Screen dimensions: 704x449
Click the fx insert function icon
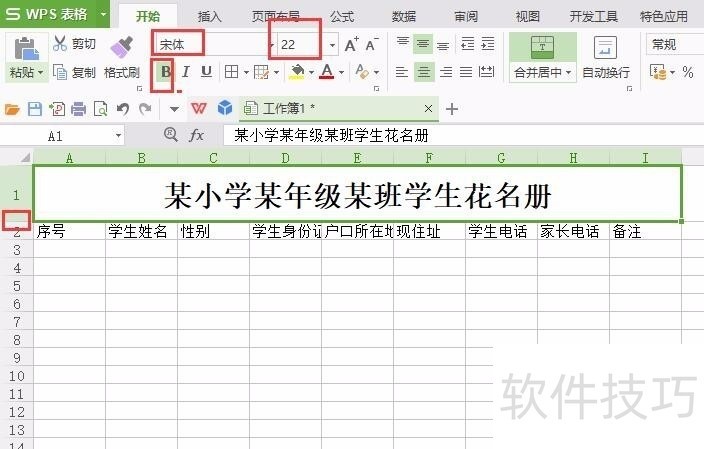[196, 135]
